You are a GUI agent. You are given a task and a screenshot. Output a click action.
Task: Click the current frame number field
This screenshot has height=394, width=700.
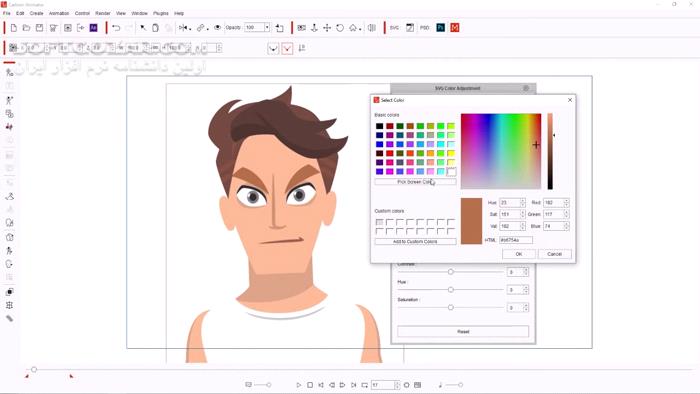[383, 385]
